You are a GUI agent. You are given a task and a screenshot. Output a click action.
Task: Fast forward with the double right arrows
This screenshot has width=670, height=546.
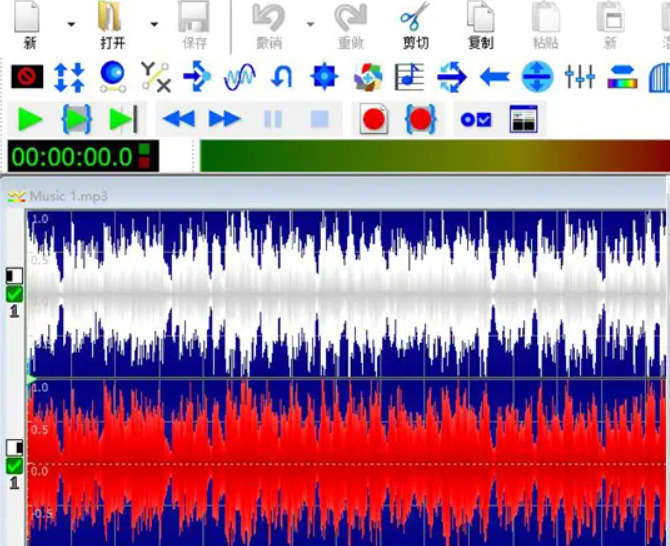[x=225, y=119]
